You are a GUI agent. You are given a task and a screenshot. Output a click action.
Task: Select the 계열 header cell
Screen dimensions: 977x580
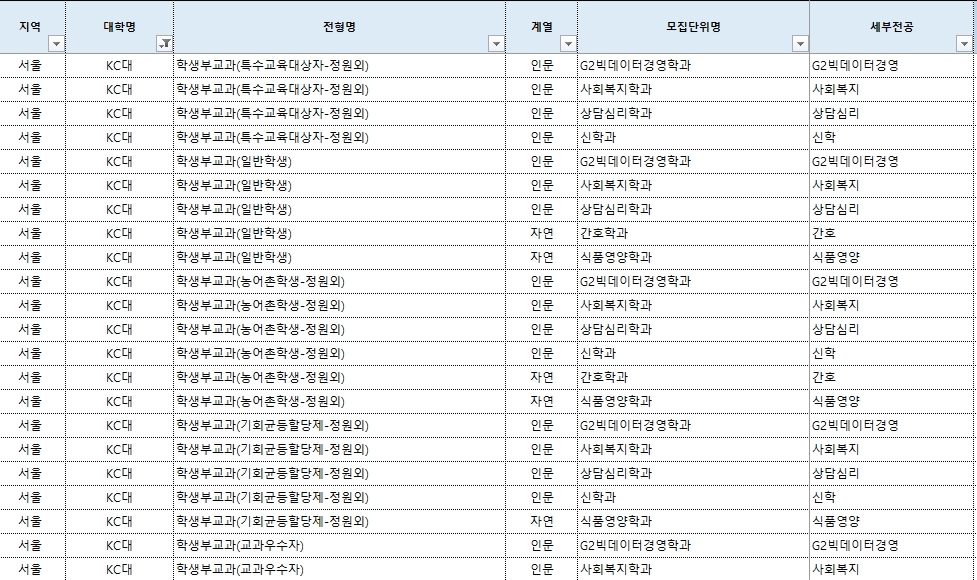[x=541, y=27]
